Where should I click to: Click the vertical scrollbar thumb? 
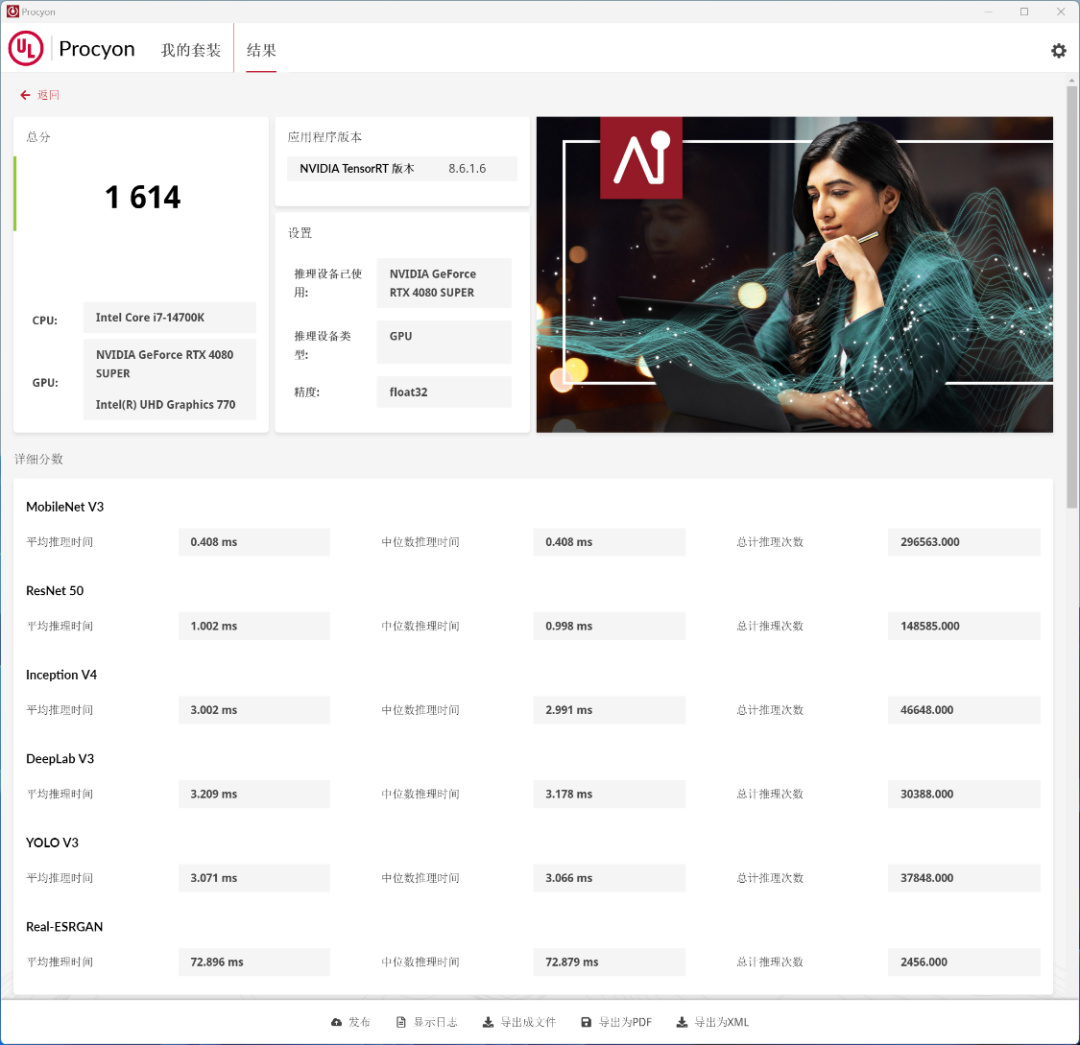click(1072, 298)
